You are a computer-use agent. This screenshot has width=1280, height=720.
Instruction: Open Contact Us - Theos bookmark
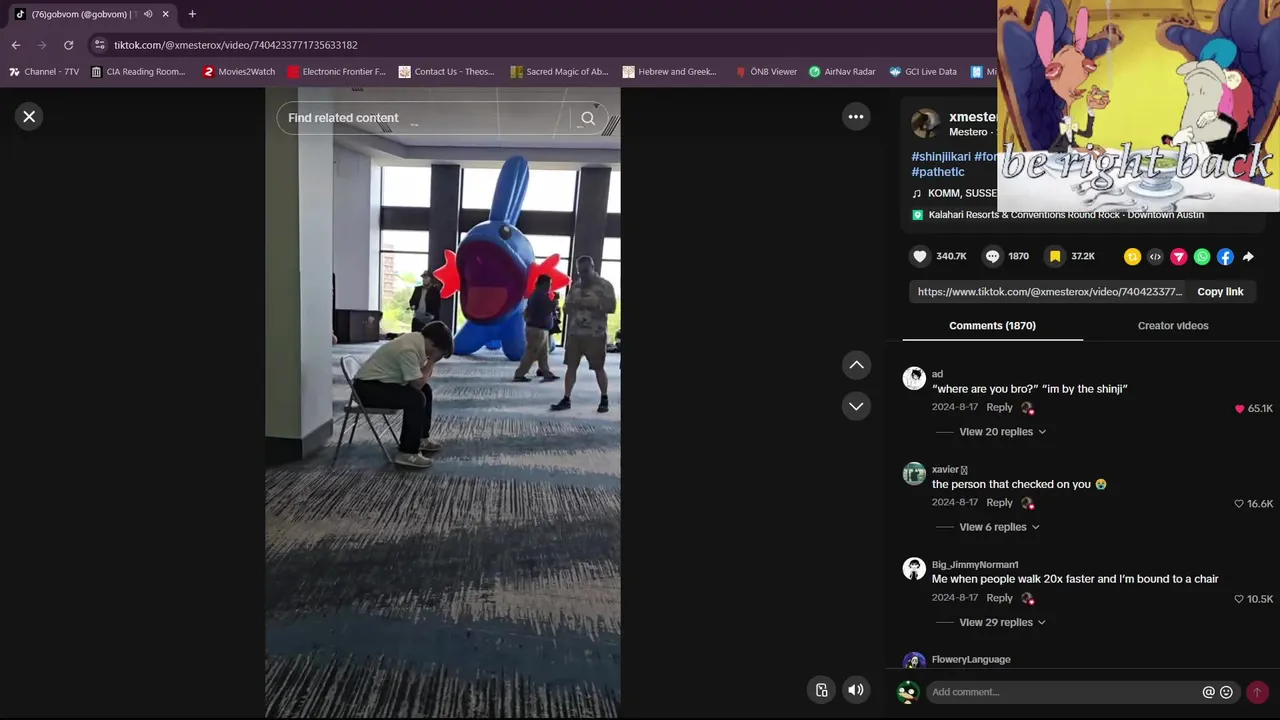click(x=446, y=72)
